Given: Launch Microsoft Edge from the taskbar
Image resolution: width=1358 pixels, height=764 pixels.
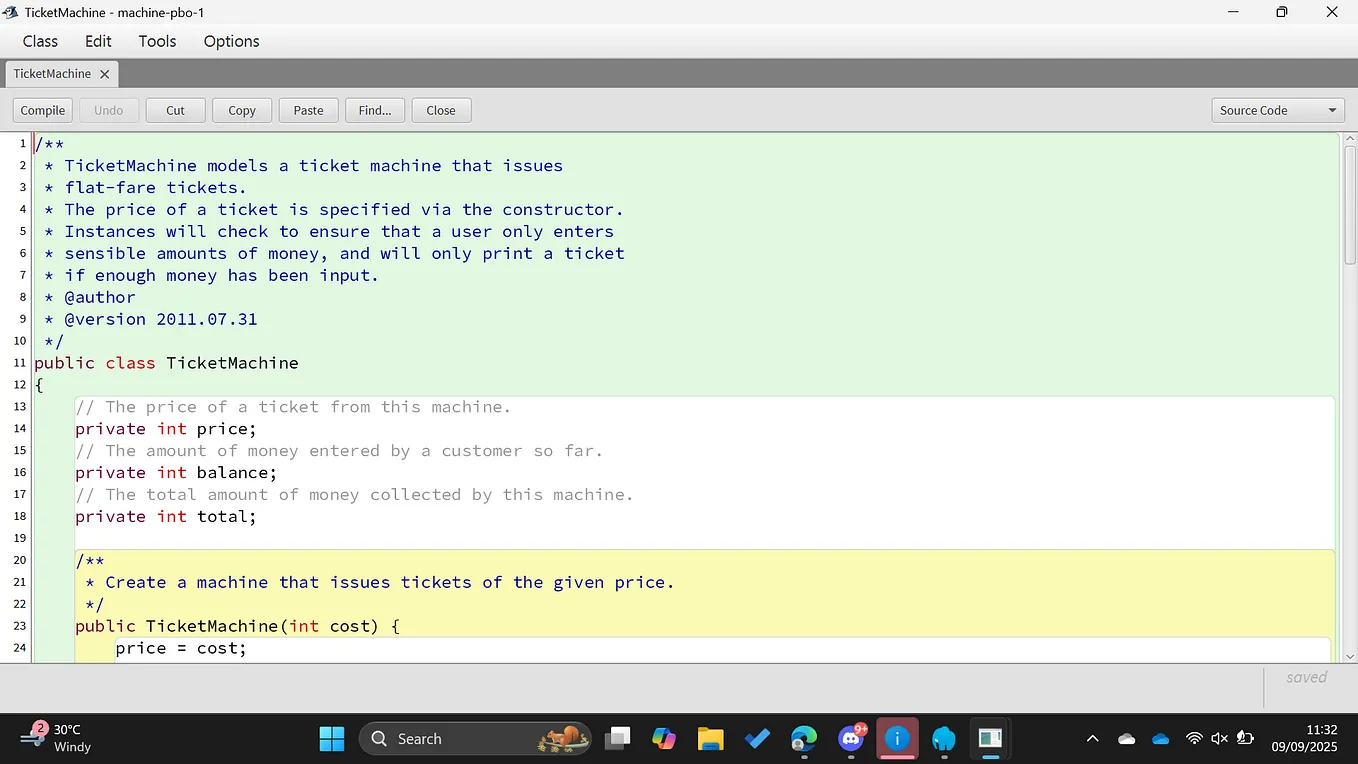Looking at the screenshot, I should [x=803, y=738].
